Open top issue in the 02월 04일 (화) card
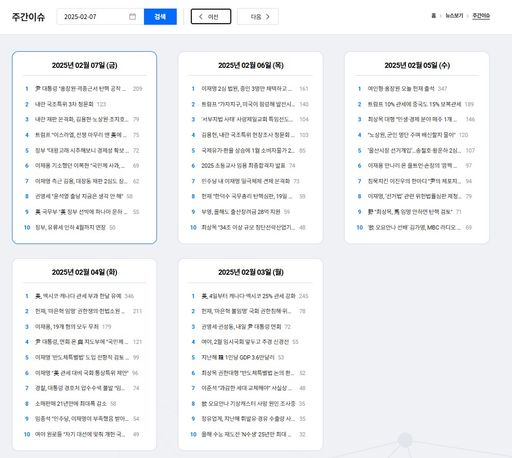The height and width of the screenshot is (458, 512). click(x=78, y=296)
